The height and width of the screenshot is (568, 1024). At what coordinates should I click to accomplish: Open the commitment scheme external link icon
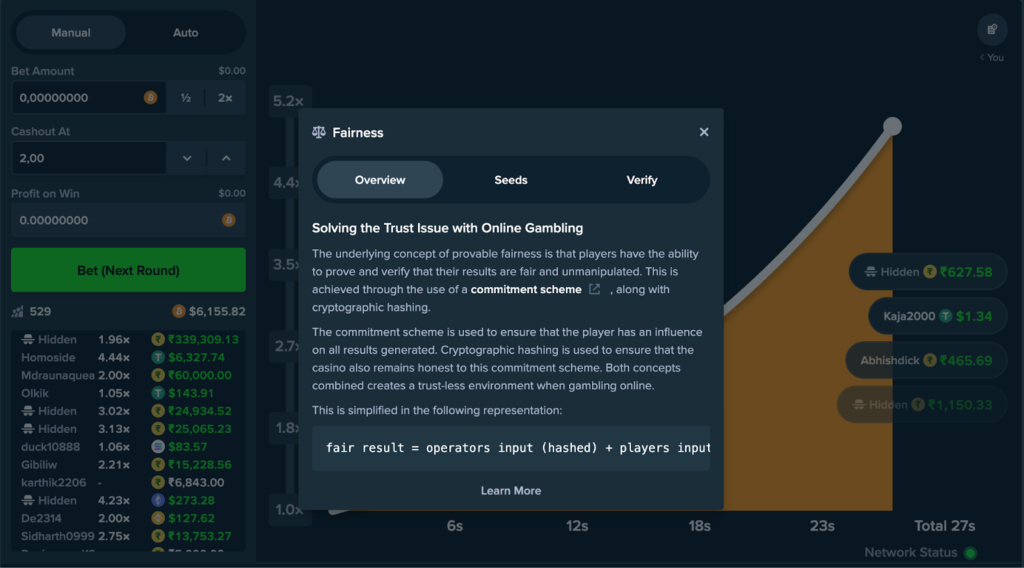(595, 290)
